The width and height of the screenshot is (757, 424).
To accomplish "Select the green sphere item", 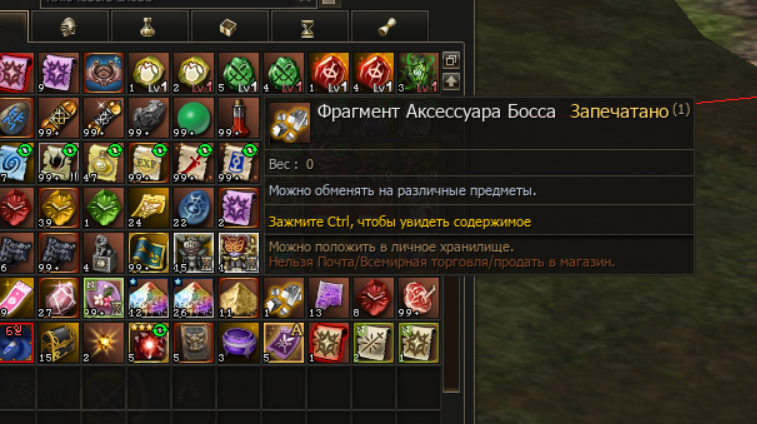I will click(x=193, y=117).
